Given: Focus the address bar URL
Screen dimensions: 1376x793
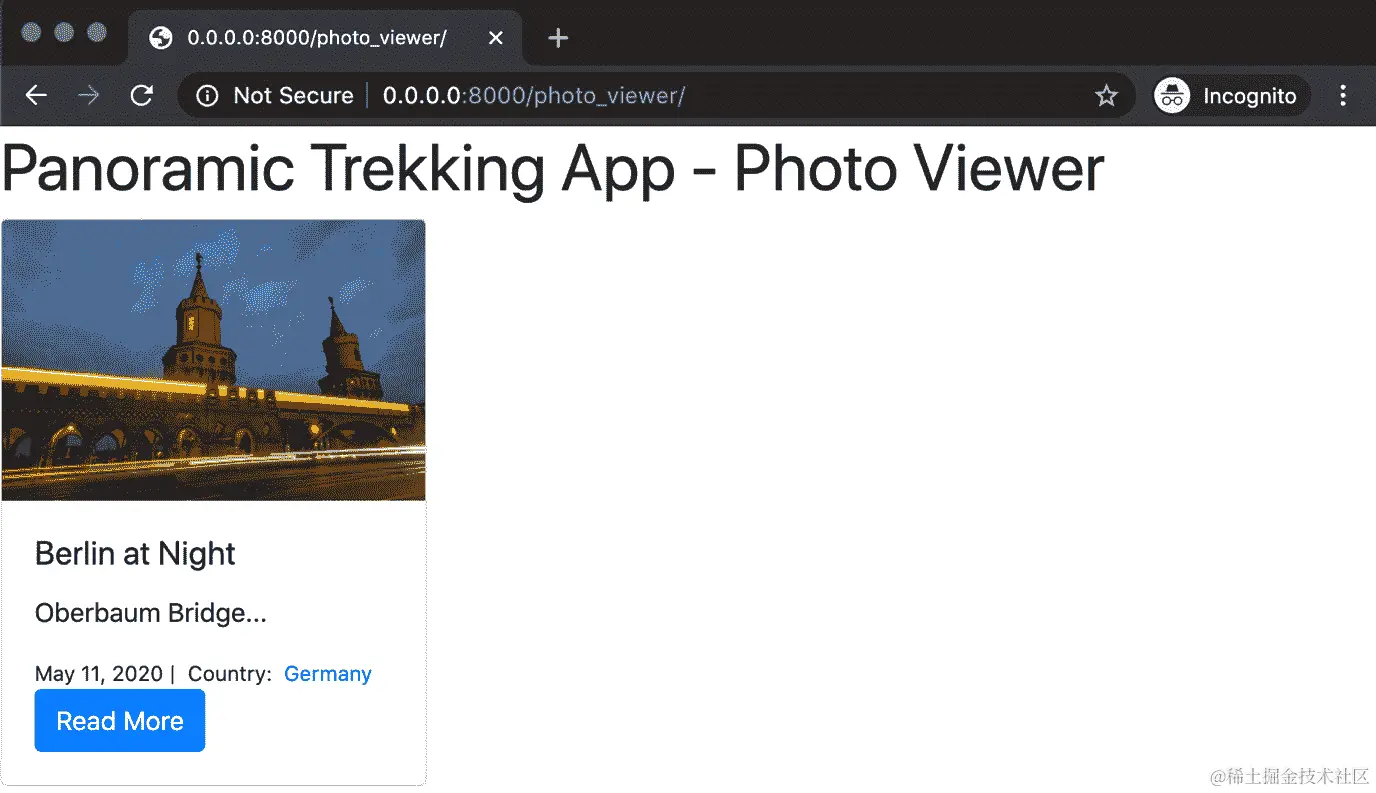Looking at the screenshot, I should [534, 96].
